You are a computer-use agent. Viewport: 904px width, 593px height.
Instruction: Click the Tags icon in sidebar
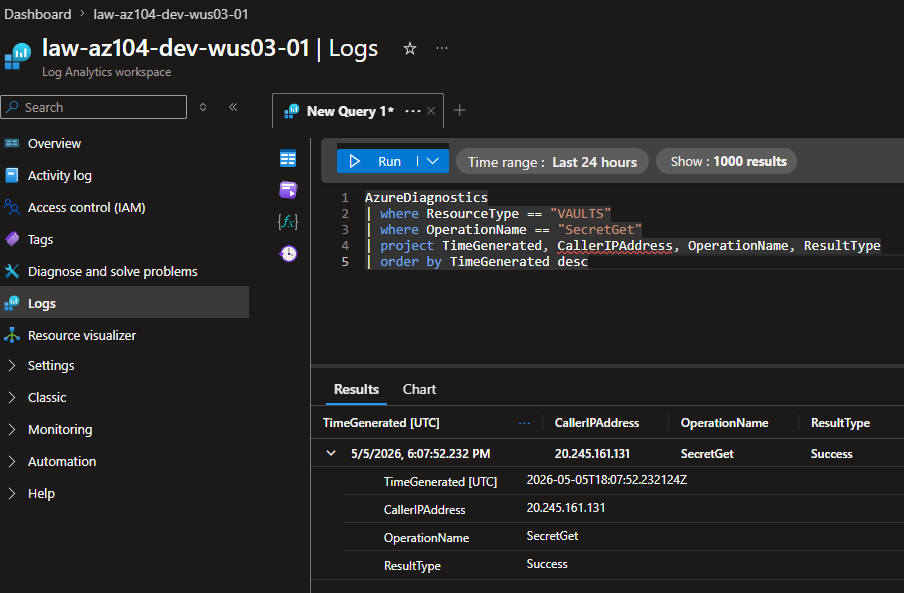[x=12, y=239]
